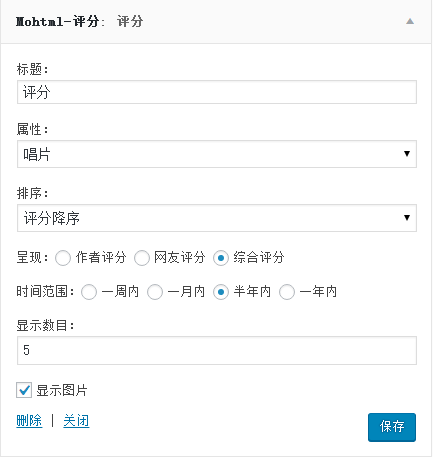Viewport: 433px width, 457px height.
Task: Click the 显示数目 number field
Action: [217, 350]
